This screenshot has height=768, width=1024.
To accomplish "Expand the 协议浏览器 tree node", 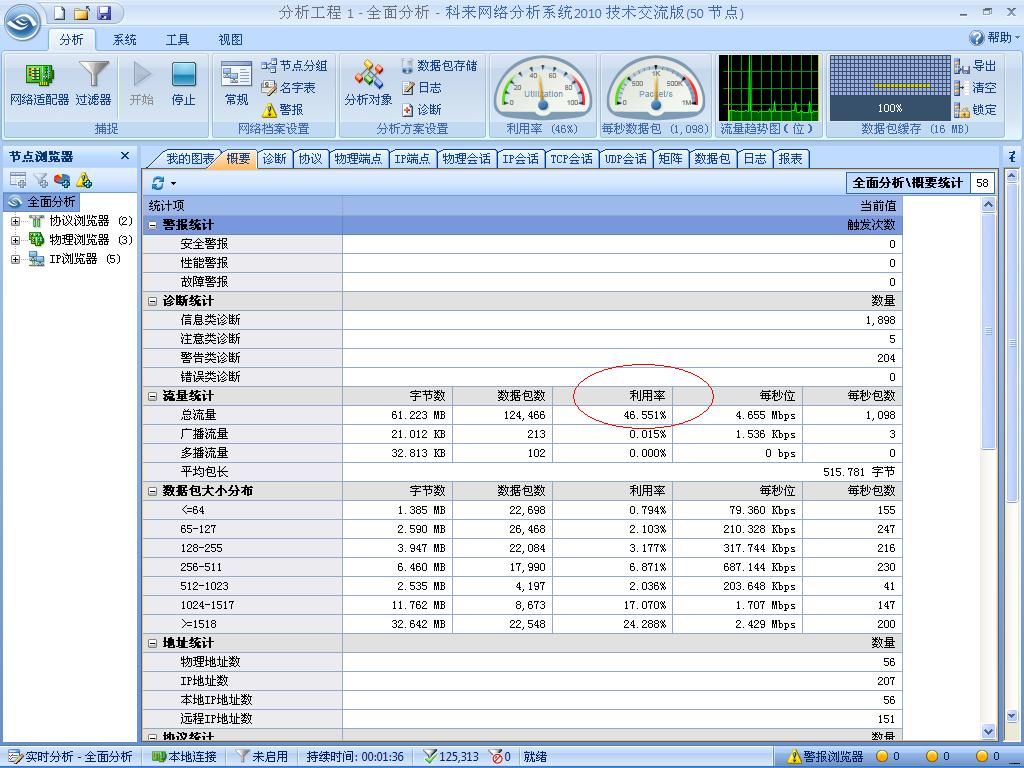I will coord(14,221).
